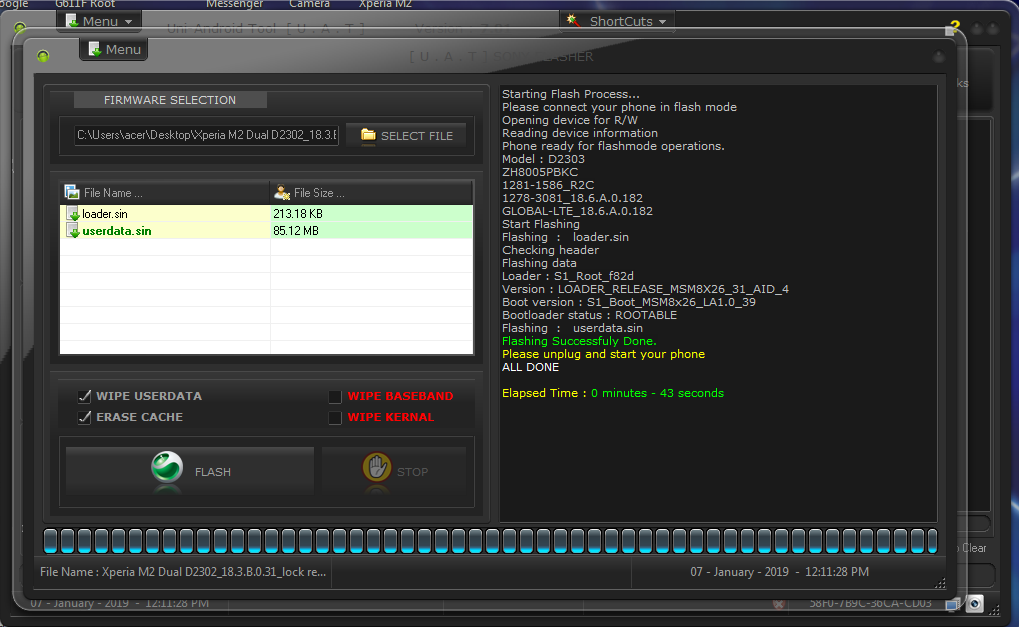Click the File Name header icon

(72, 192)
